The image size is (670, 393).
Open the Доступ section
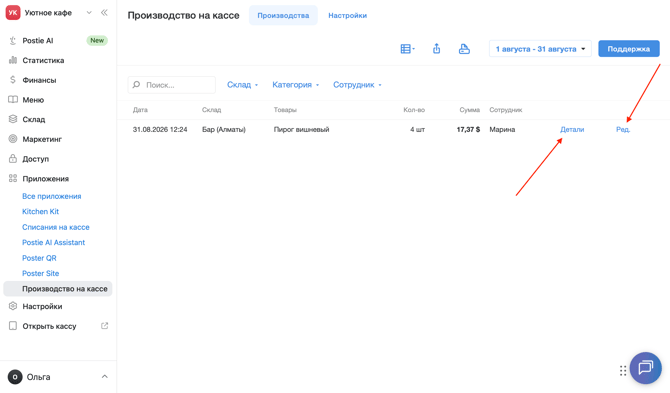(35, 158)
